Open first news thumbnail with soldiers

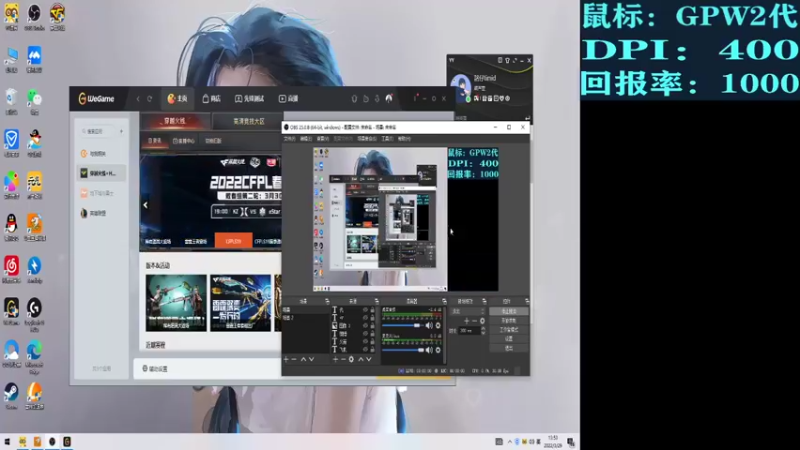click(176, 303)
